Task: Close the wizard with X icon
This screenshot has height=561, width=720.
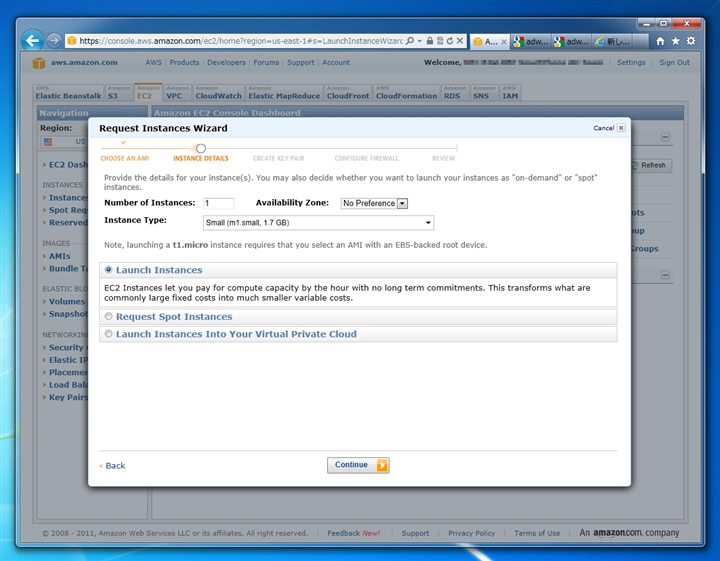Action: click(621, 128)
